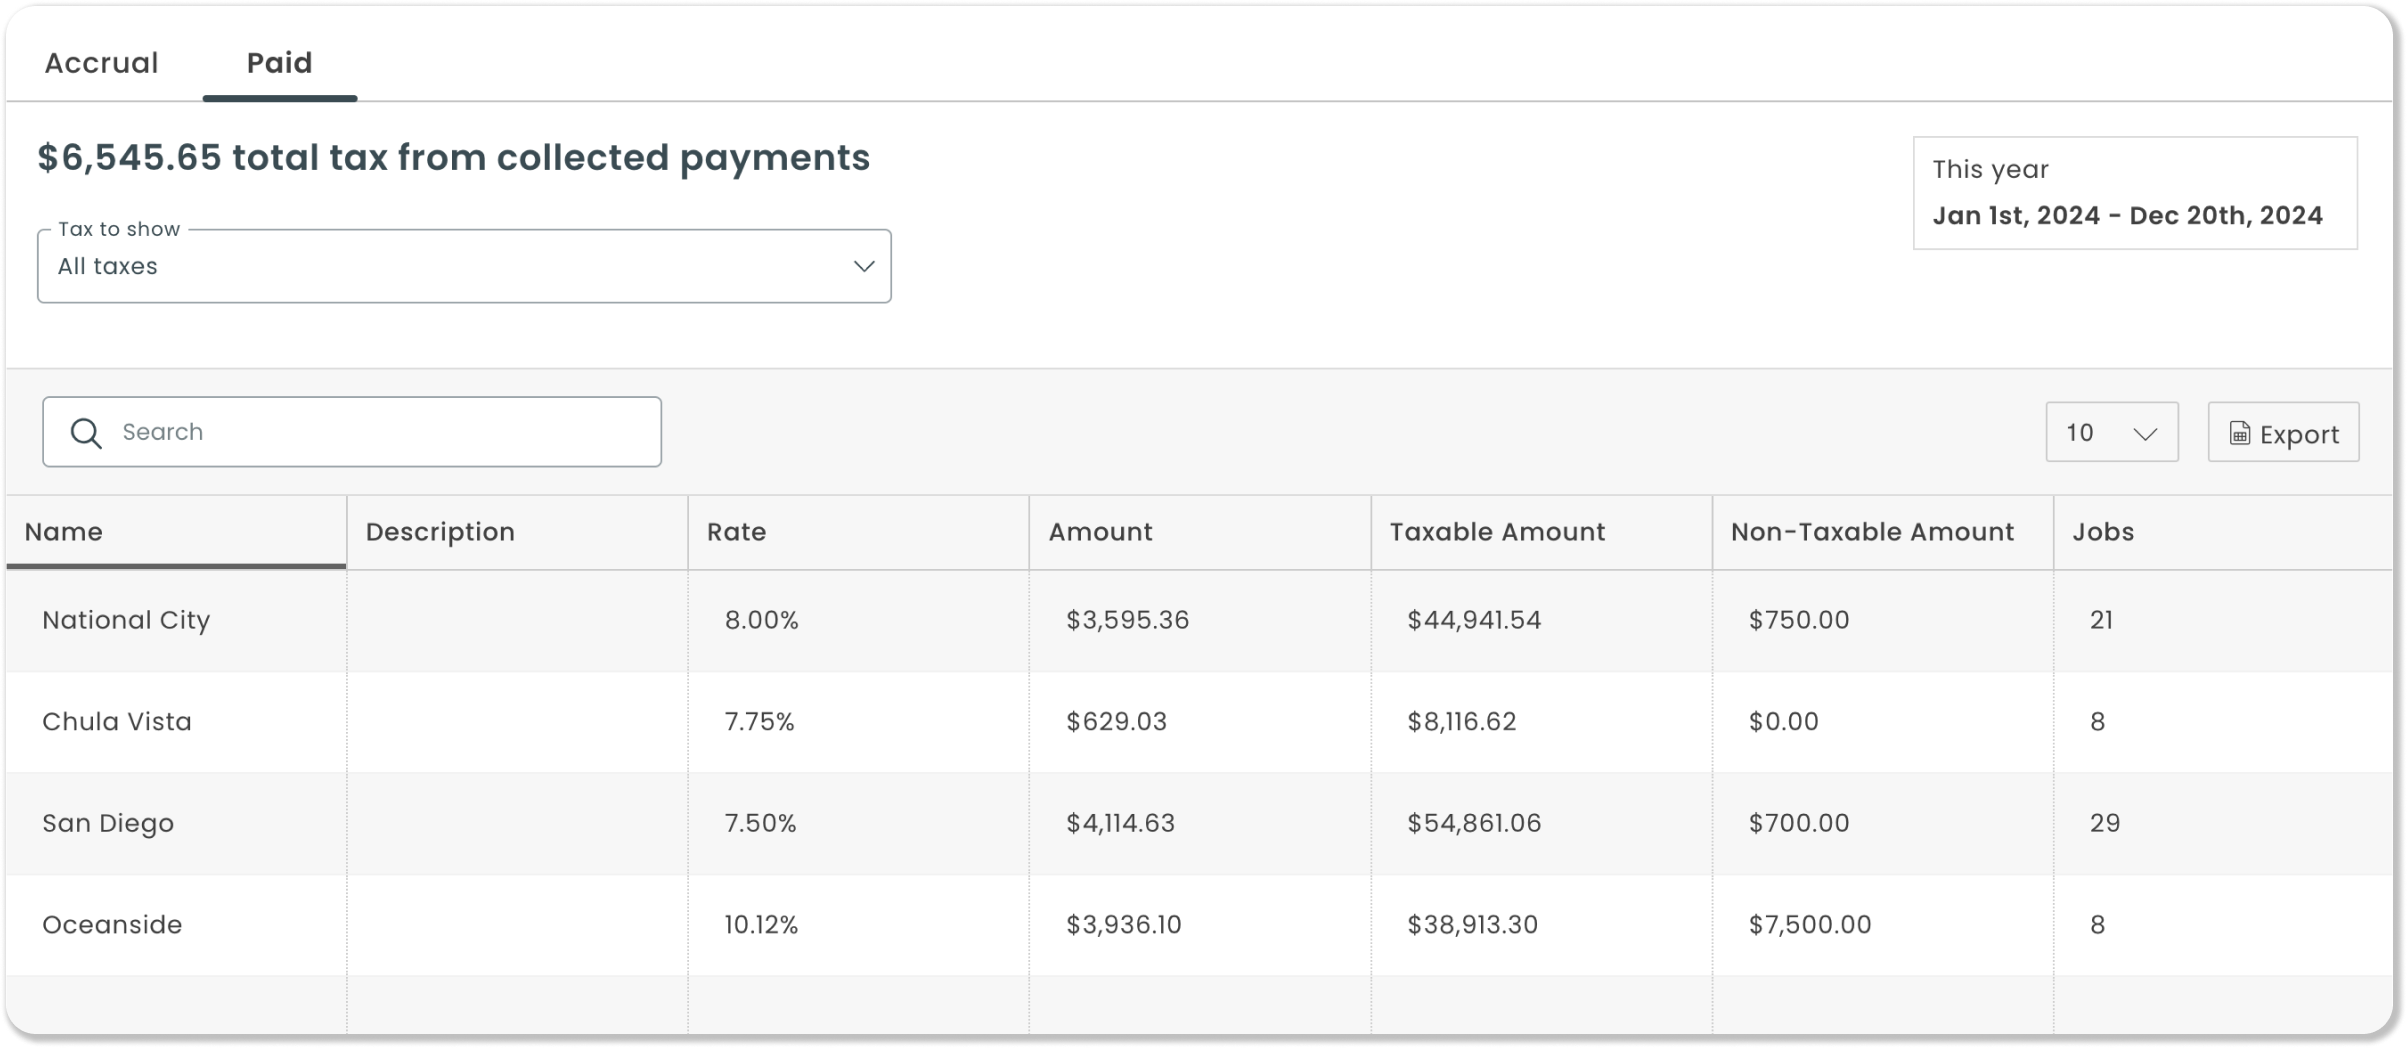Click the 29 jobs cell

(2104, 823)
